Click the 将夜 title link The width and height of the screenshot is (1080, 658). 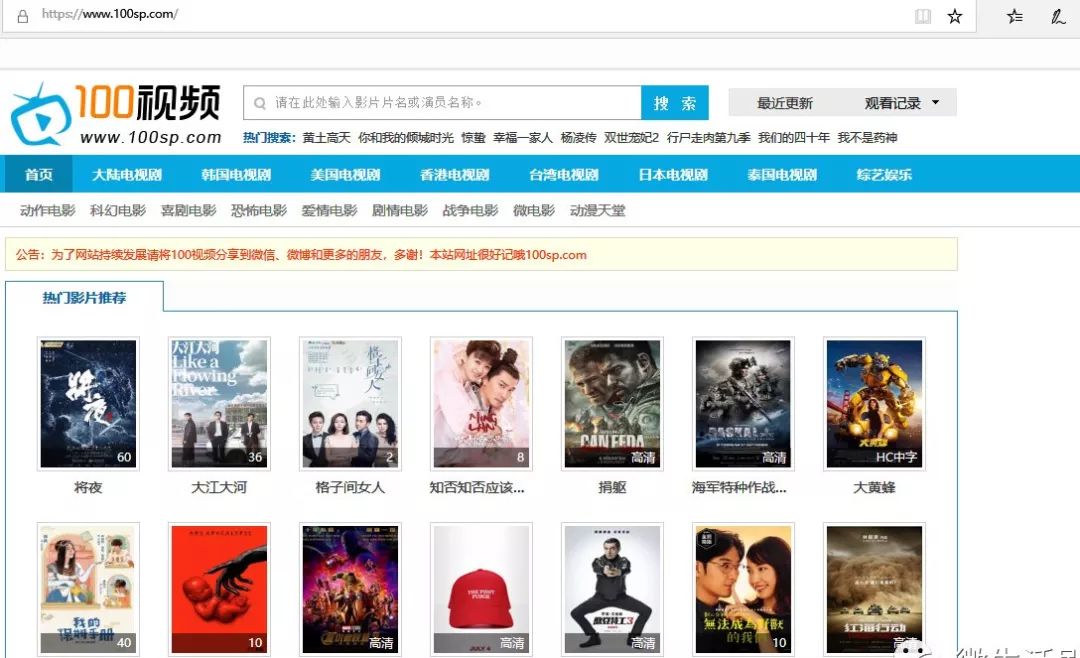pos(88,487)
